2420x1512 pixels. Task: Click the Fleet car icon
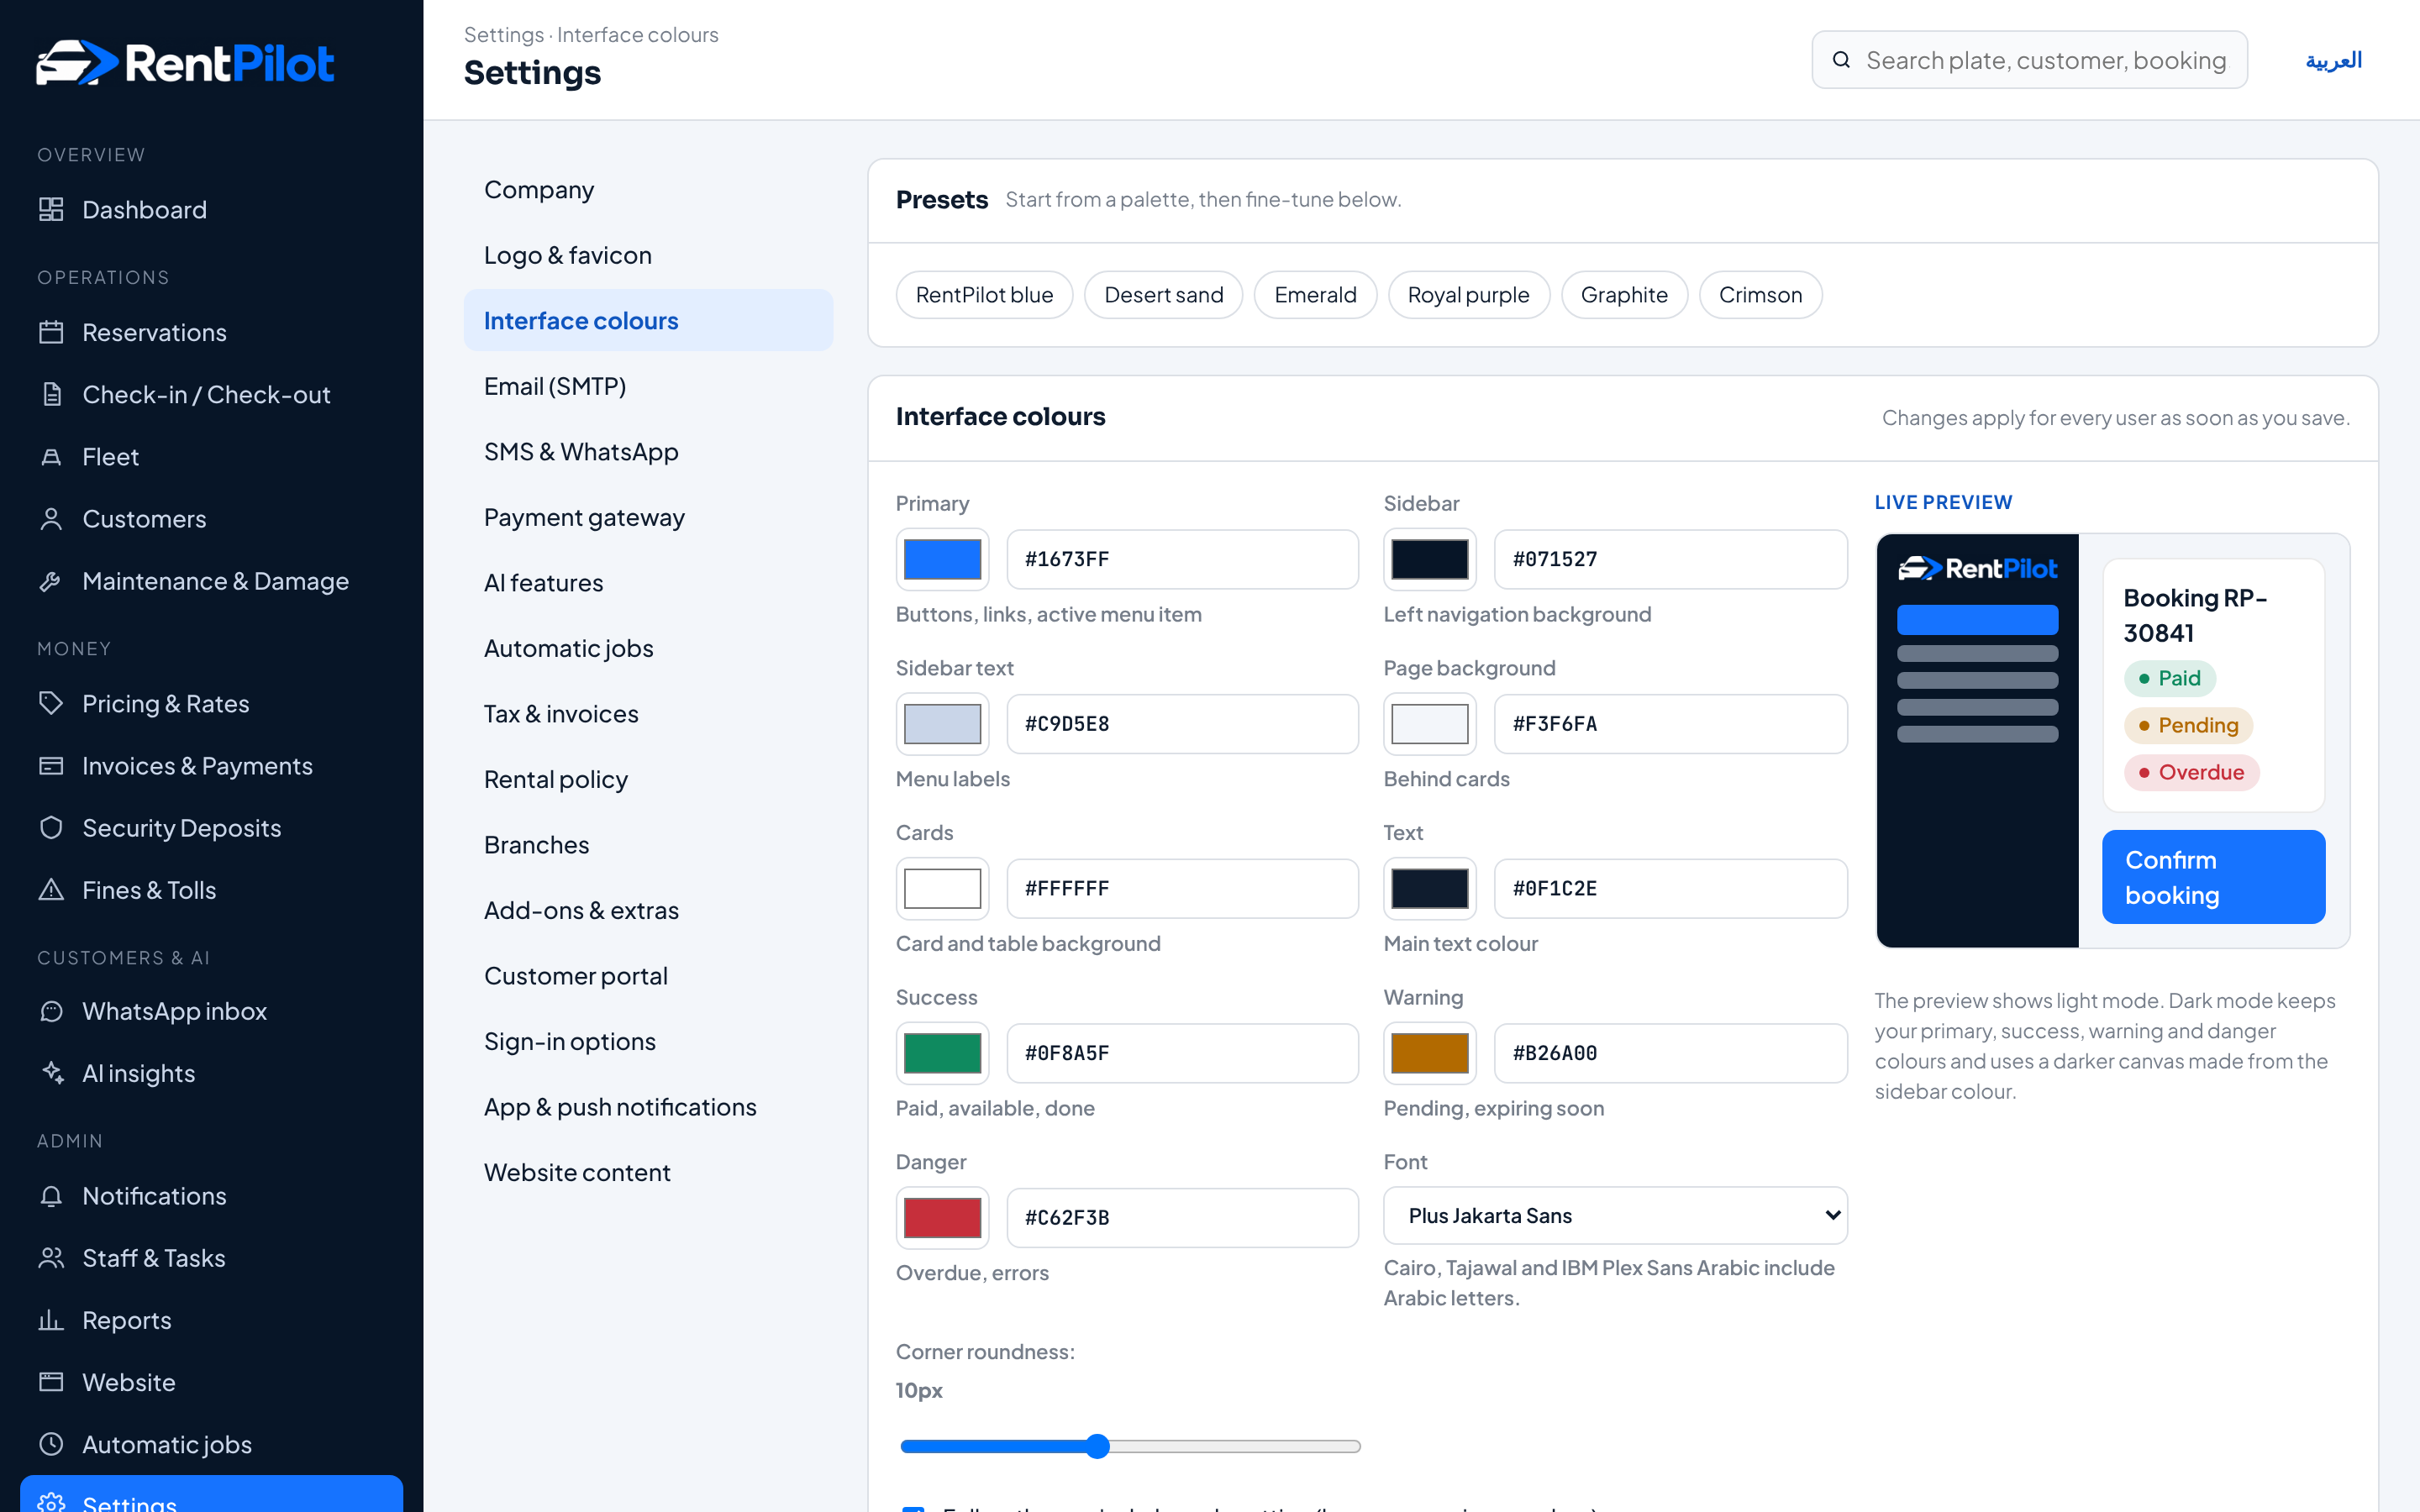[x=51, y=457]
